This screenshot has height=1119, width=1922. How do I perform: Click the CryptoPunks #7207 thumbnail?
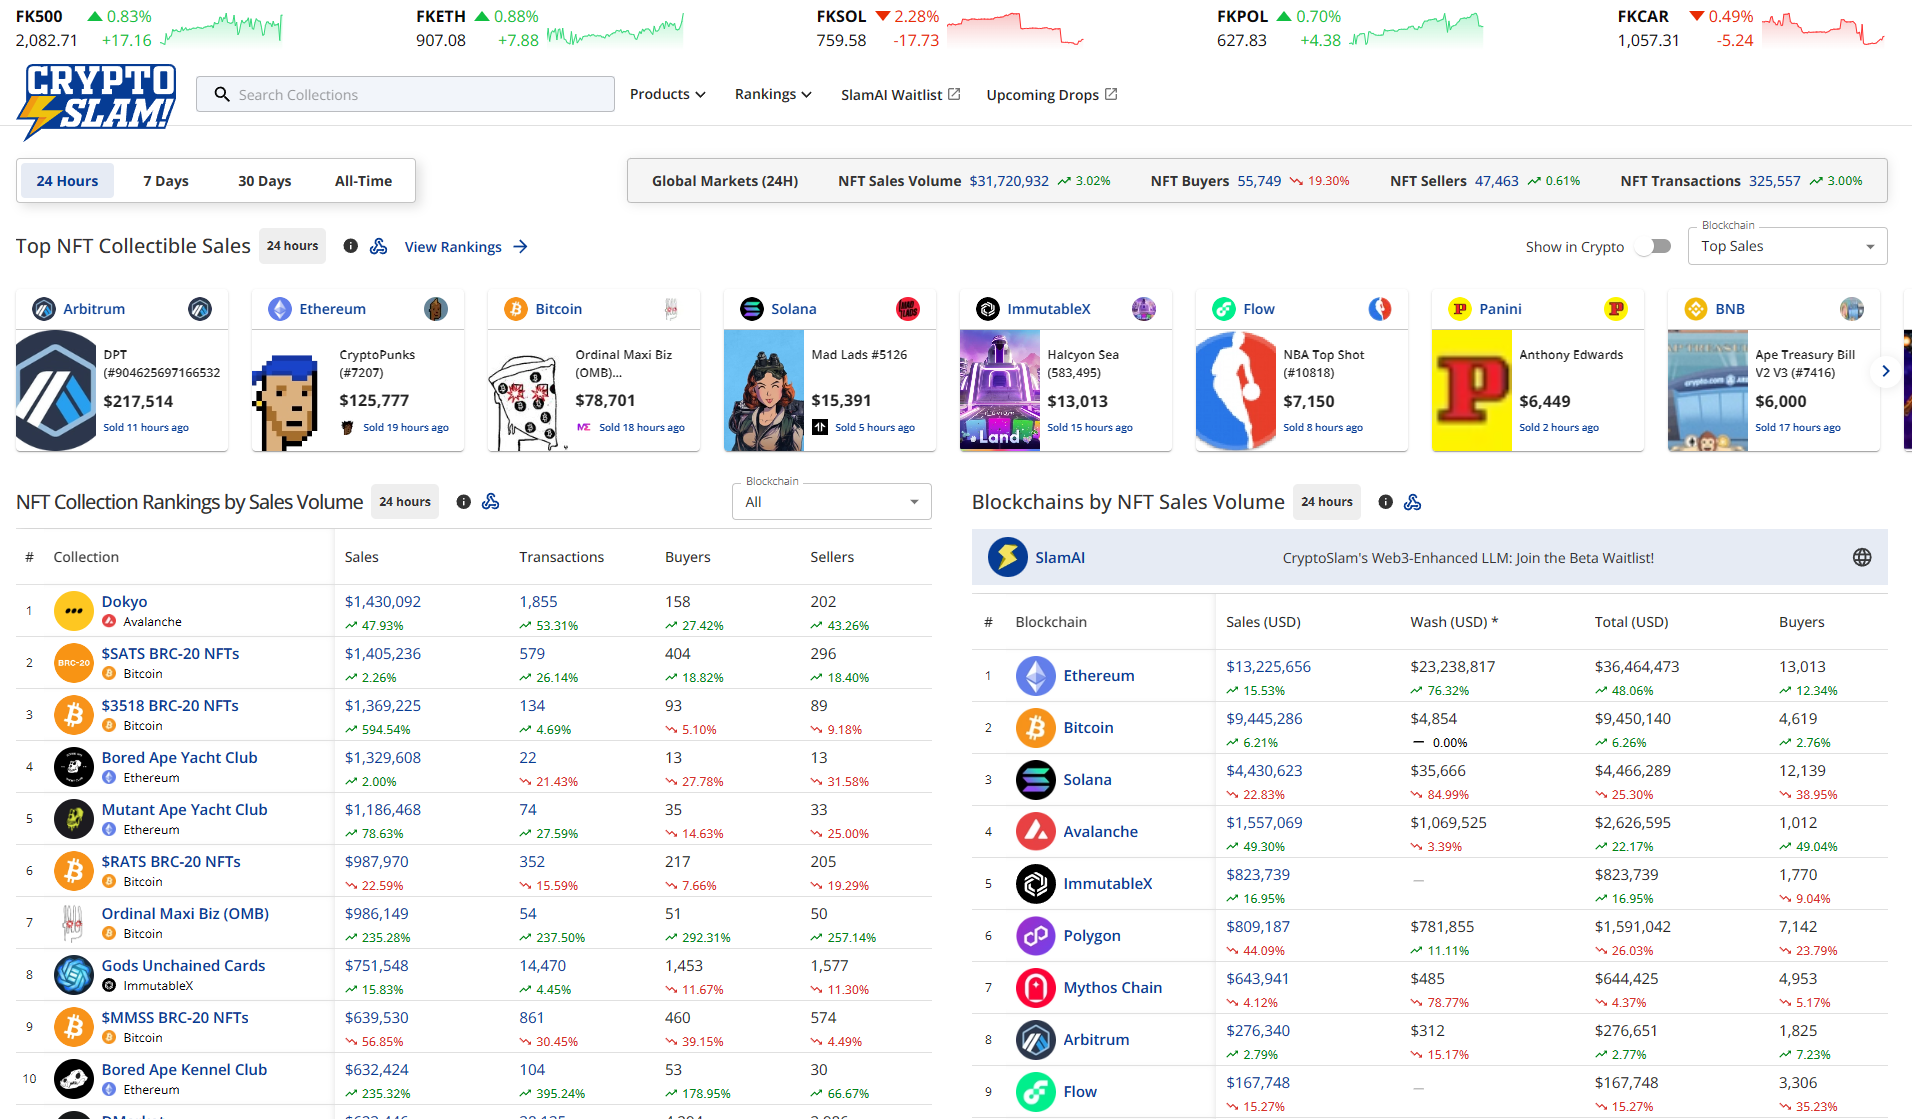pos(291,391)
